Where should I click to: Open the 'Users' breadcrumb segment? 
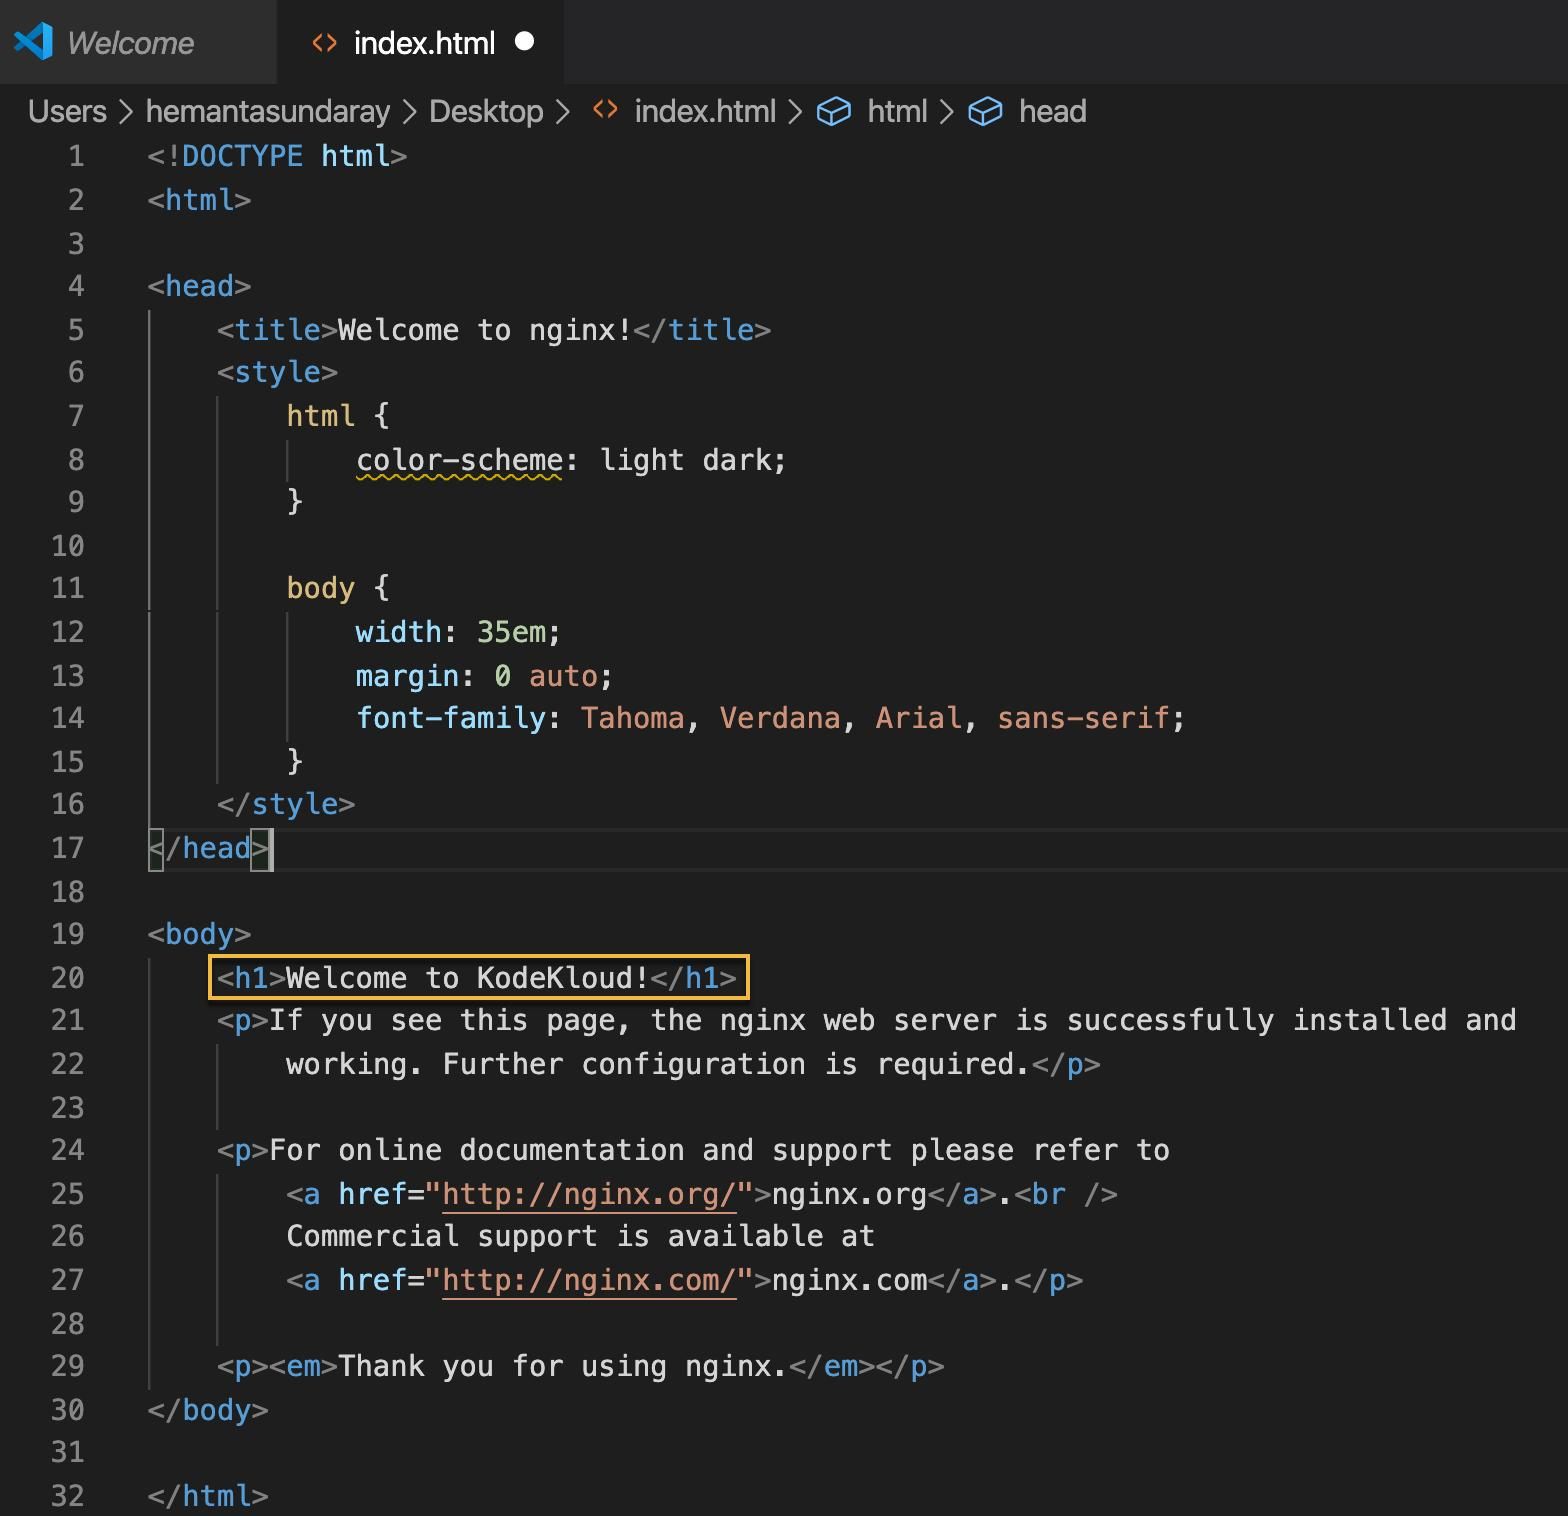67,111
